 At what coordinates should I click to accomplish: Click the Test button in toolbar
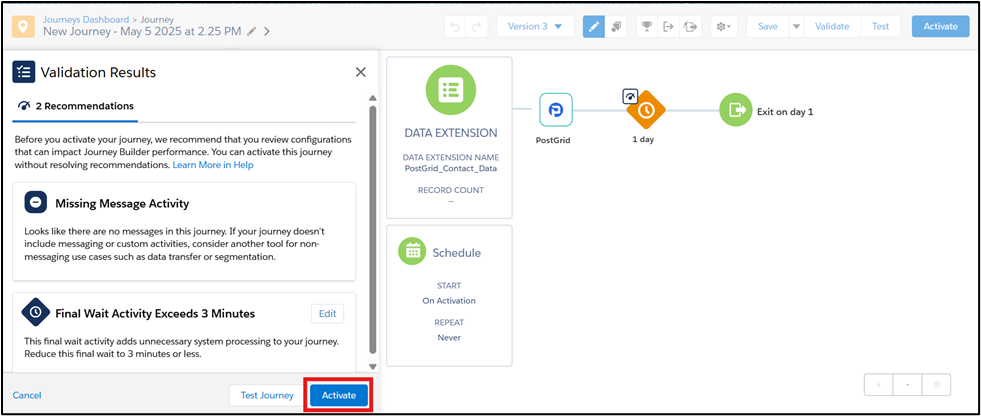coord(880,27)
